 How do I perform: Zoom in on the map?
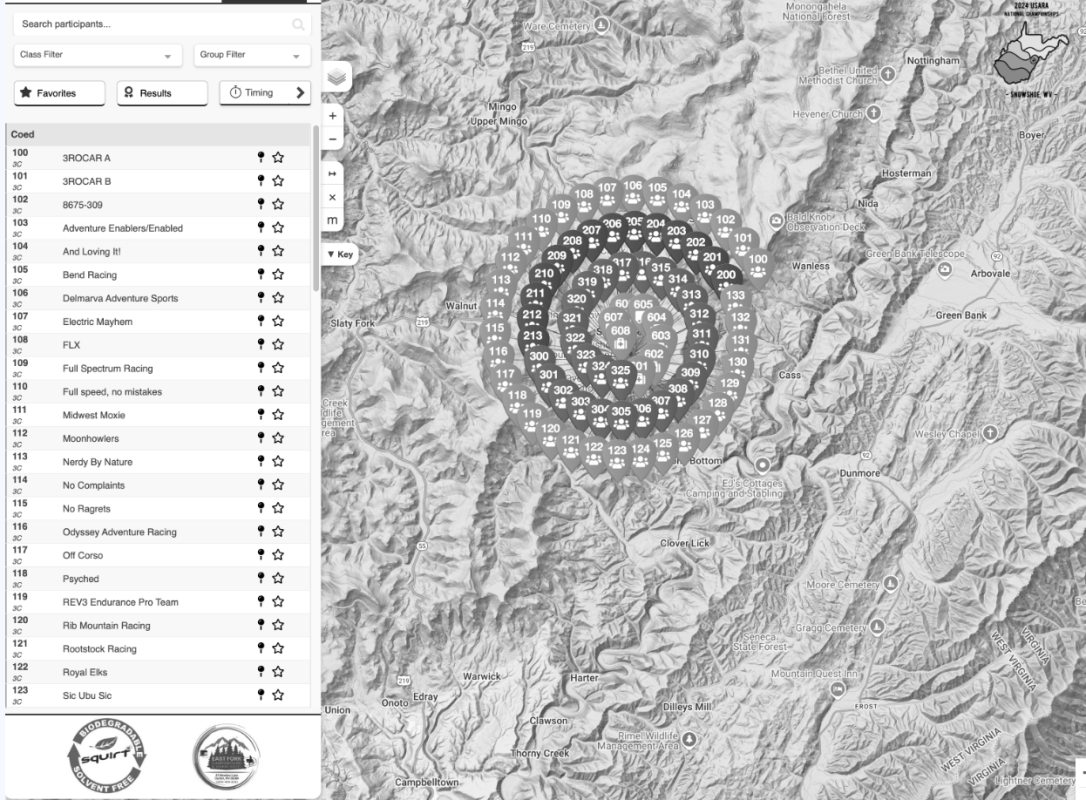(333, 116)
